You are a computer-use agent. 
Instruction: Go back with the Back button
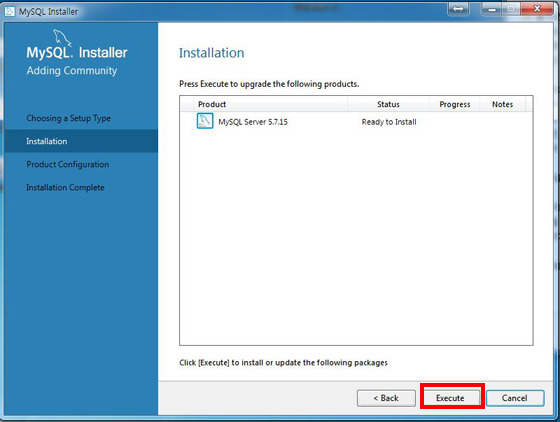pyautogui.click(x=386, y=398)
